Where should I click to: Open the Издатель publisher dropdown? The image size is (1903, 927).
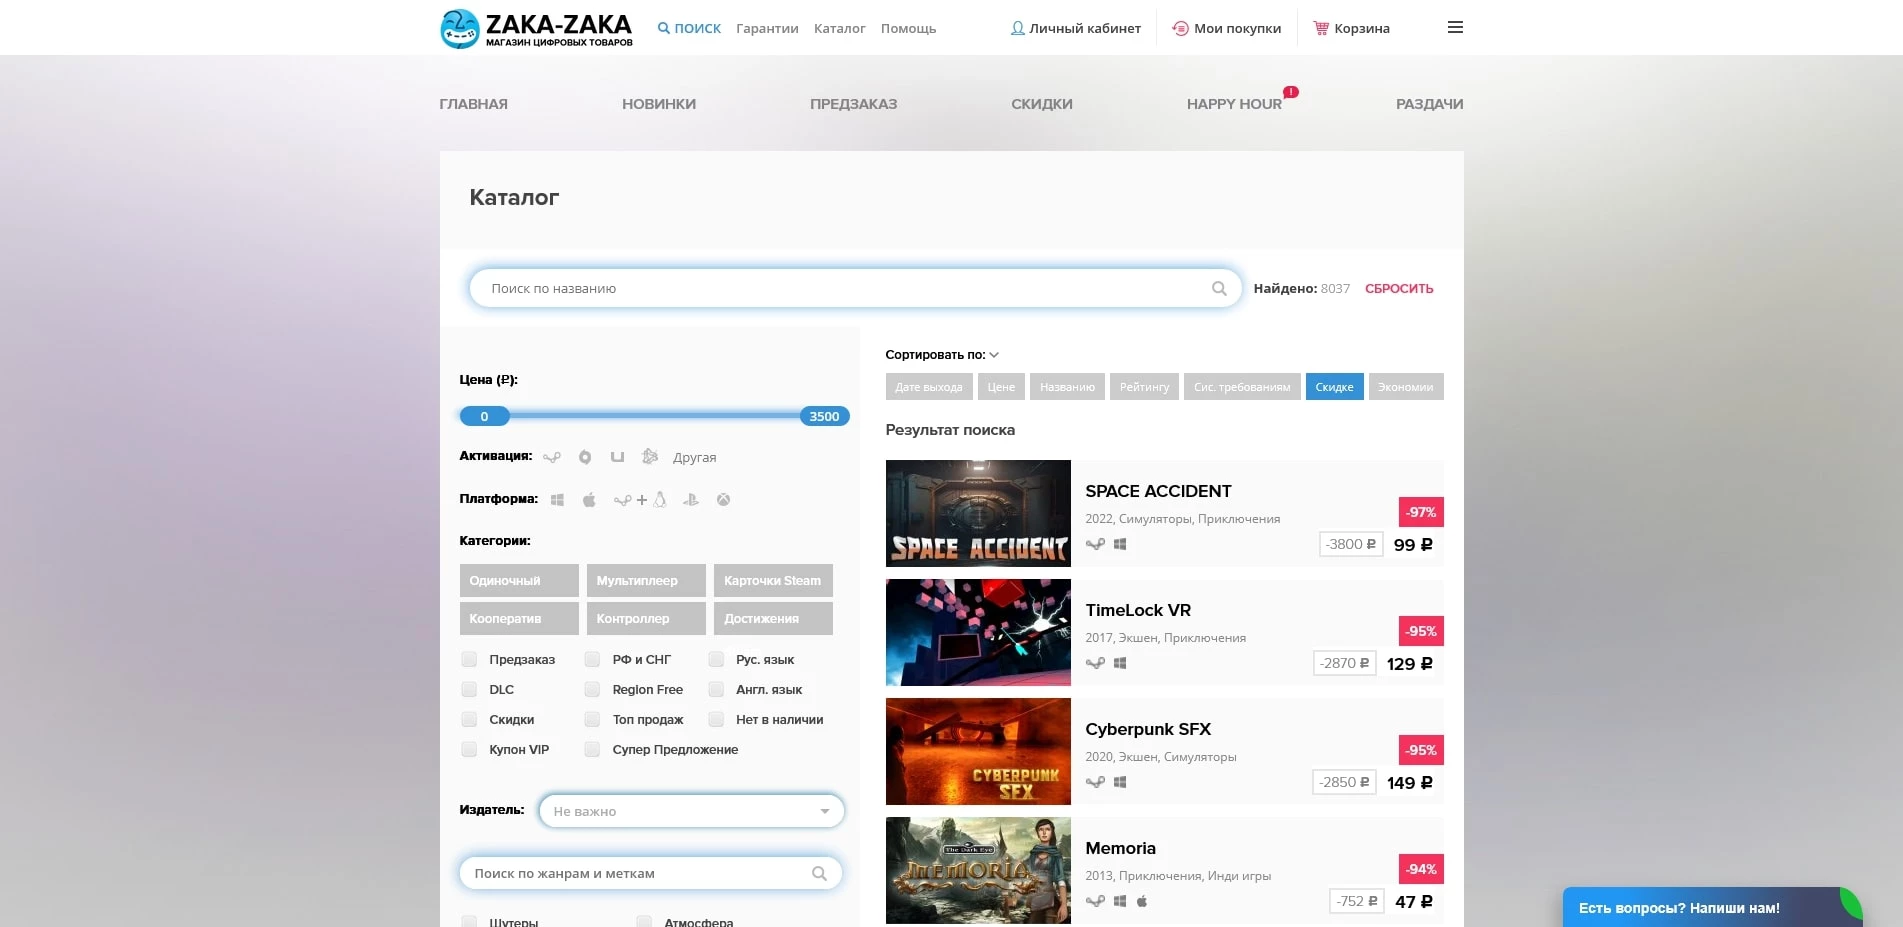point(691,811)
